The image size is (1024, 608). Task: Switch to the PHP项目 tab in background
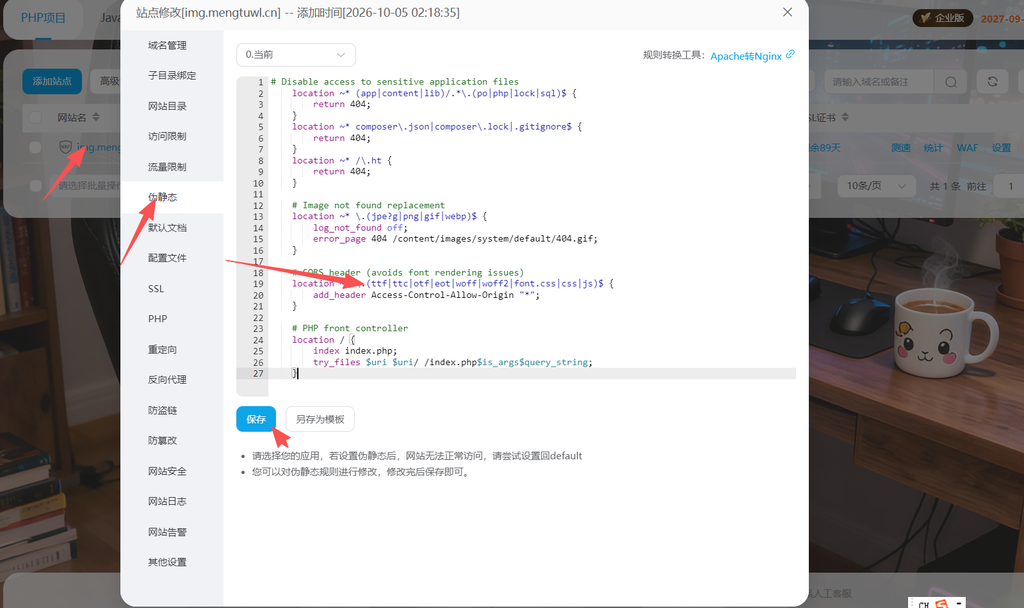(x=43, y=18)
